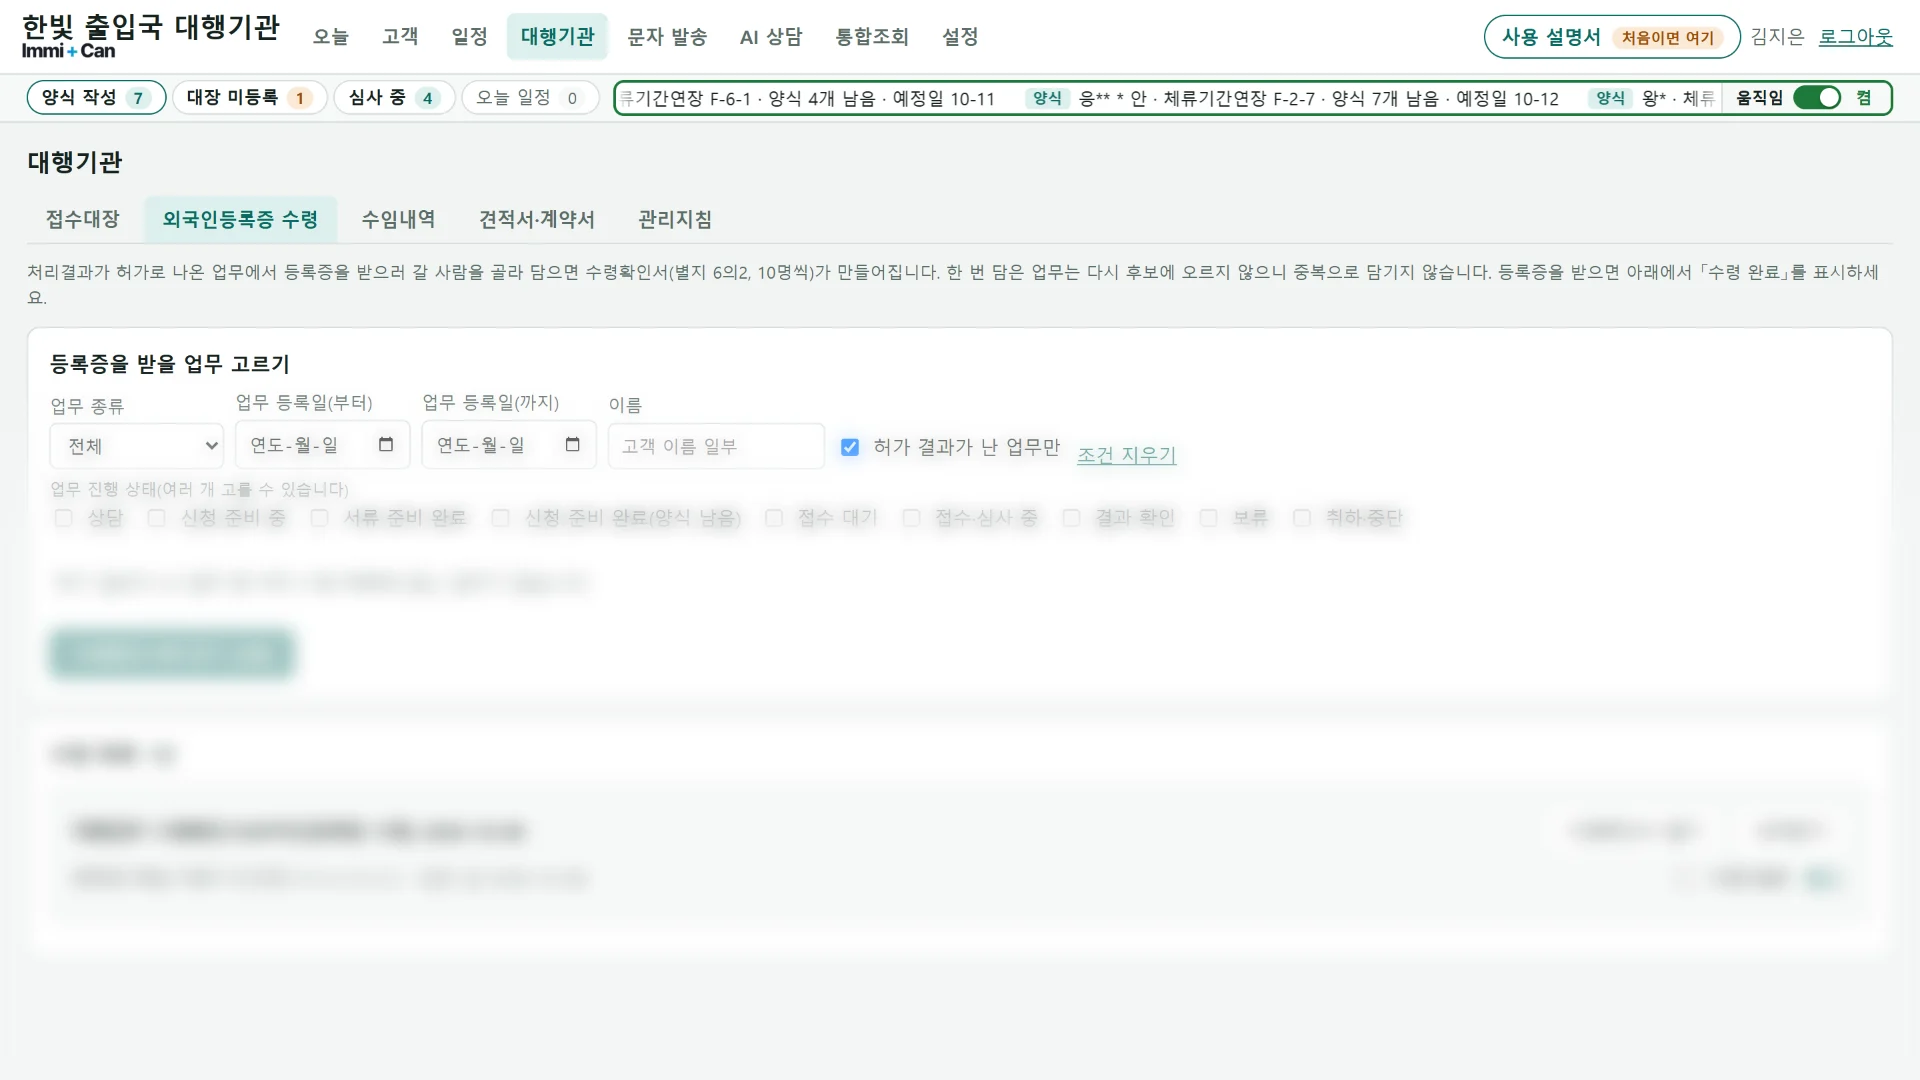
Task: Click the 한빛 출입국 대행기관 logo
Action: [150, 36]
